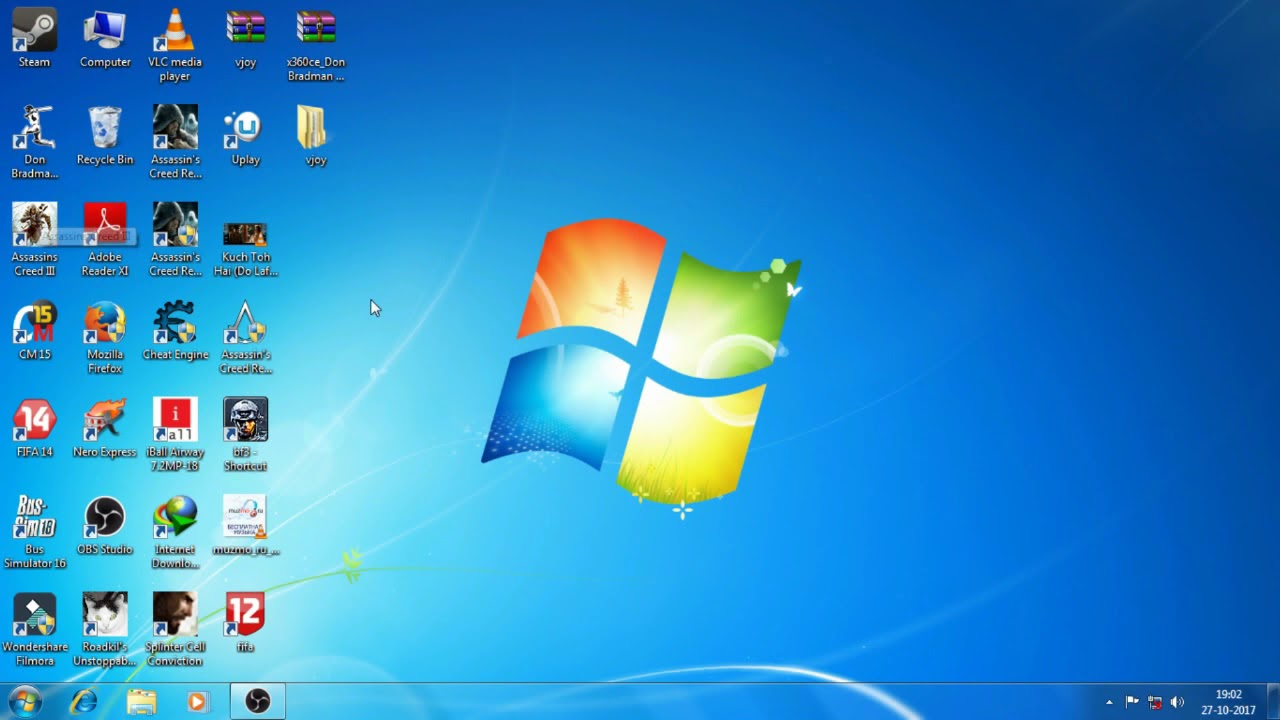Open the volume speaker tray icon

[x=1177, y=702]
